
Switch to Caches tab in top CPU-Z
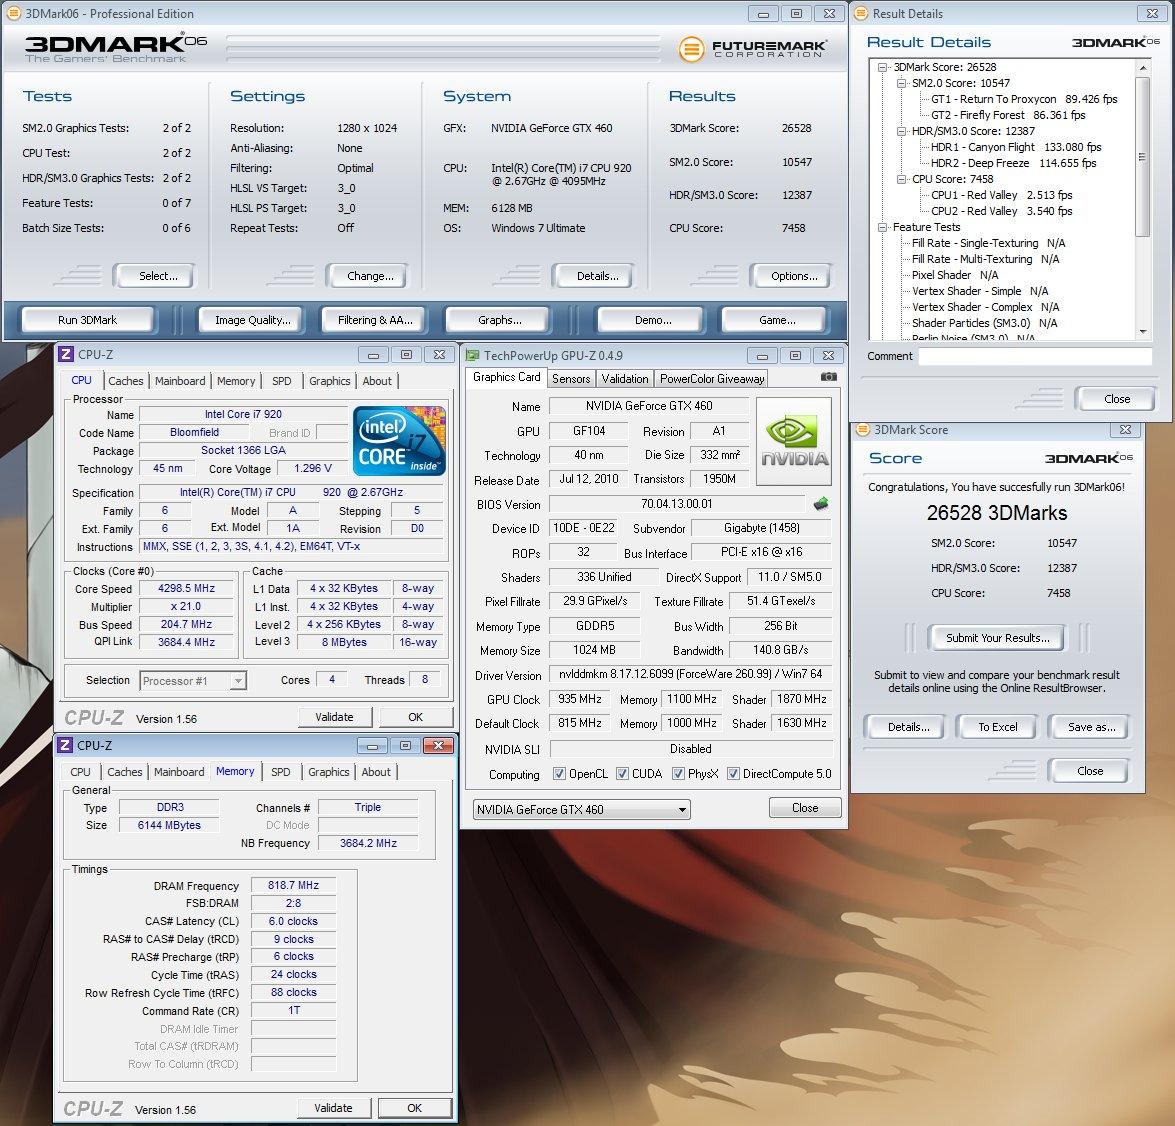(125, 381)
